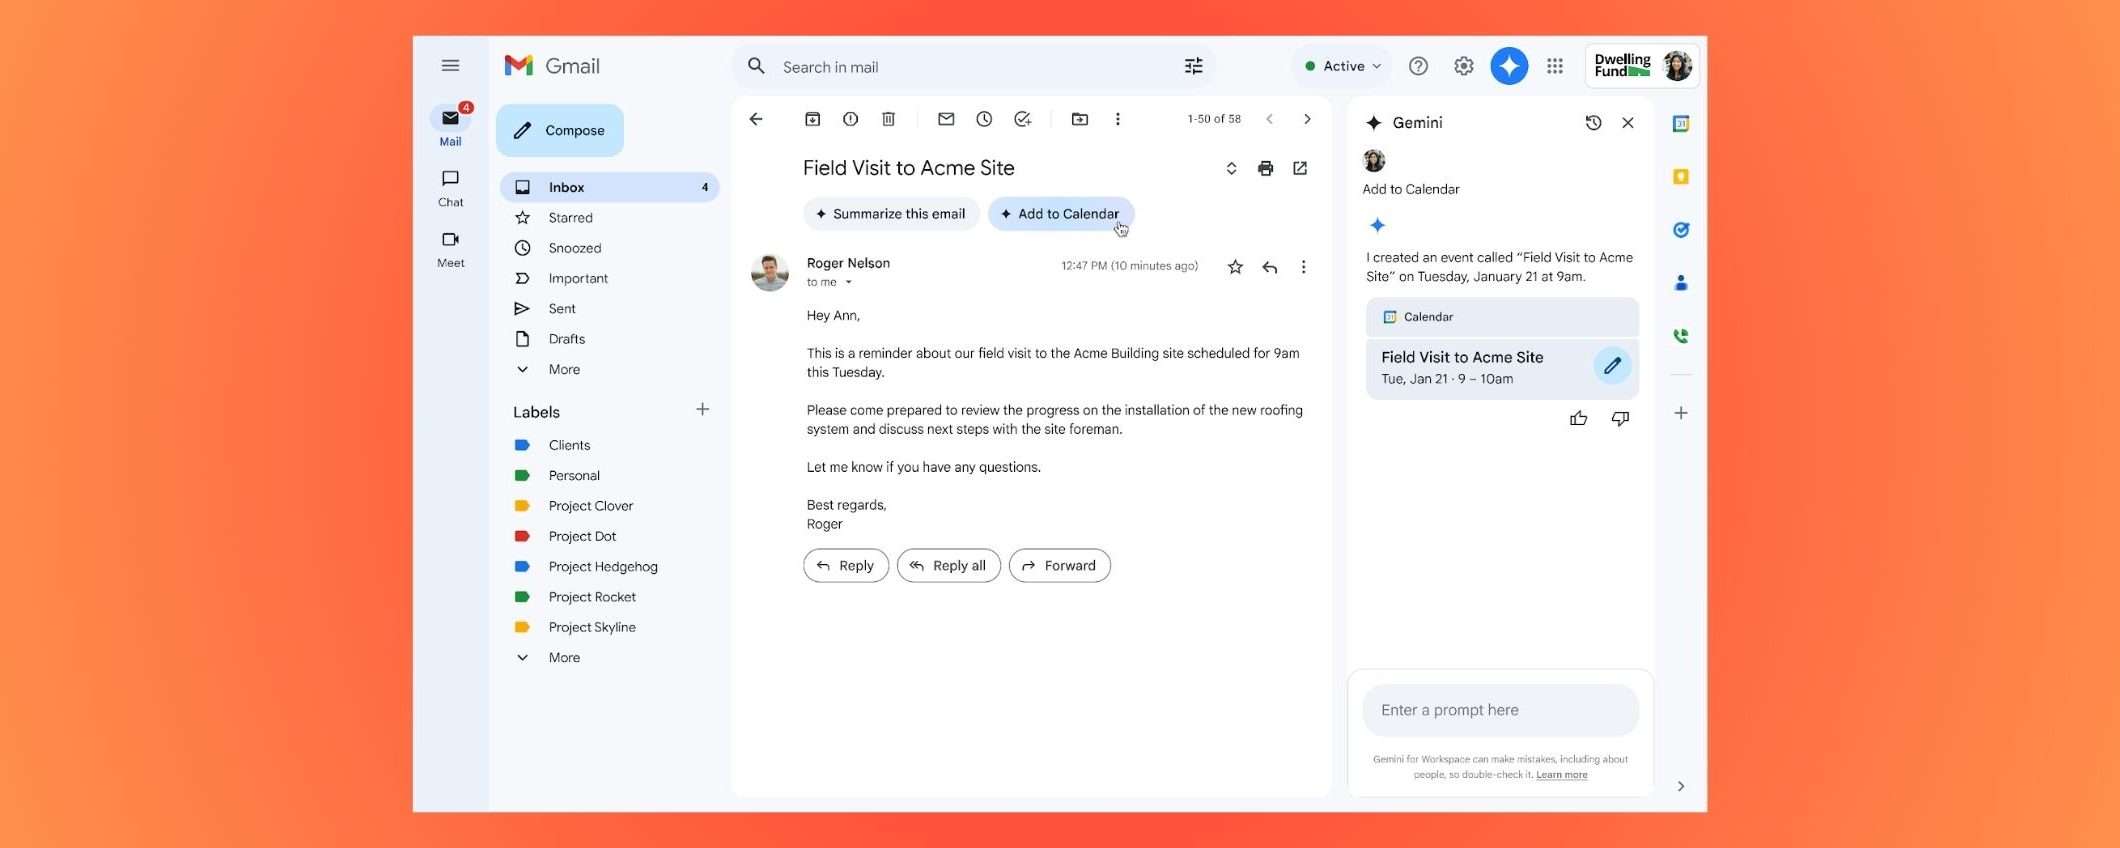Open Google Calendar in the side panel
The image size is (2120, 848).
click(x=1681, y=124)
